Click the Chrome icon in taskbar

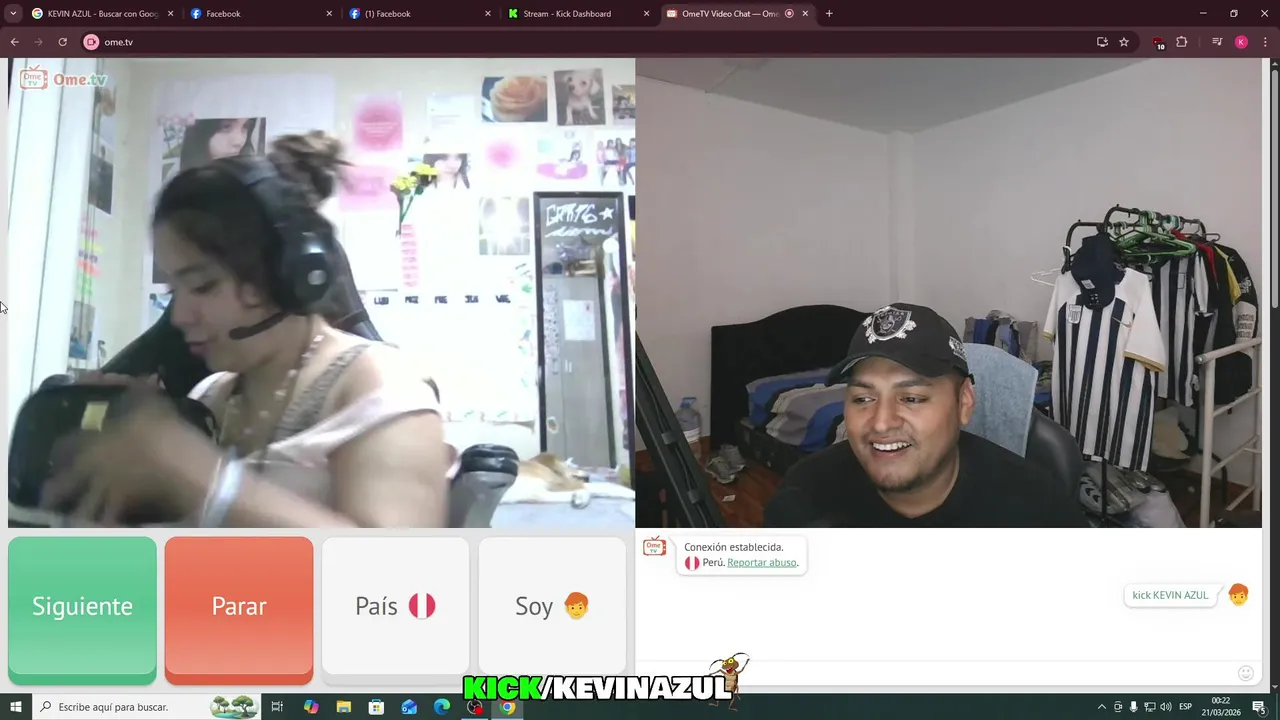pos(508,707)
